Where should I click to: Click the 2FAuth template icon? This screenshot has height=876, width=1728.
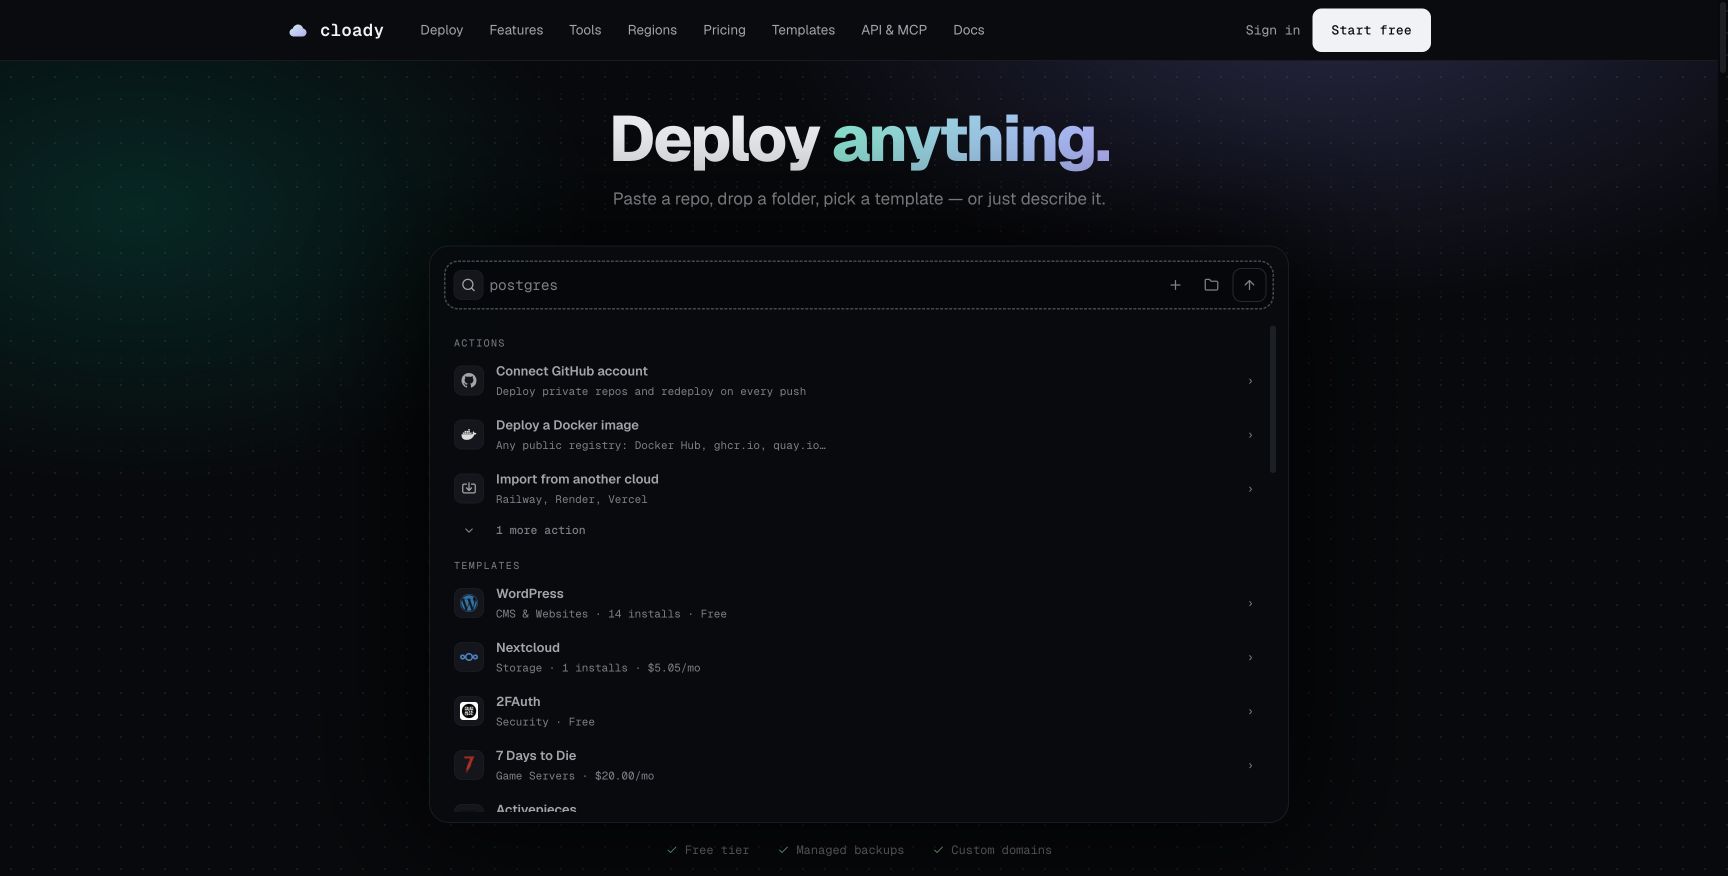coord(469,712)
